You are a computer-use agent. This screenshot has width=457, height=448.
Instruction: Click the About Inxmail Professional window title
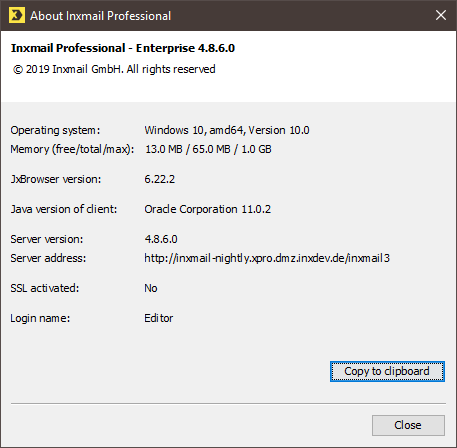point(100,16)
